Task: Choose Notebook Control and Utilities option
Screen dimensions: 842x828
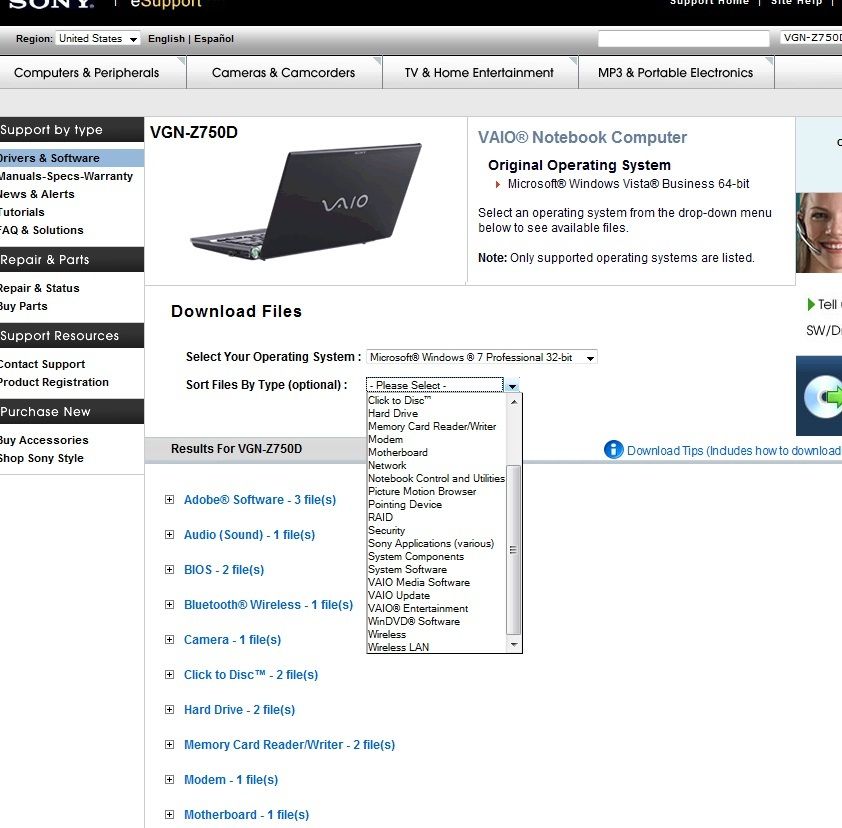Action: pyautogui.click(x=437, y=478)
